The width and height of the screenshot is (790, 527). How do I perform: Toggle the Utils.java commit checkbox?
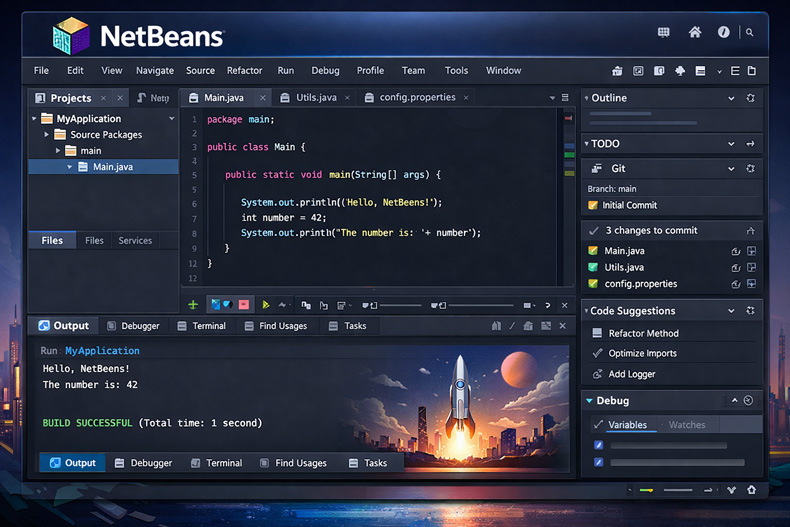(x=593, y=268)
